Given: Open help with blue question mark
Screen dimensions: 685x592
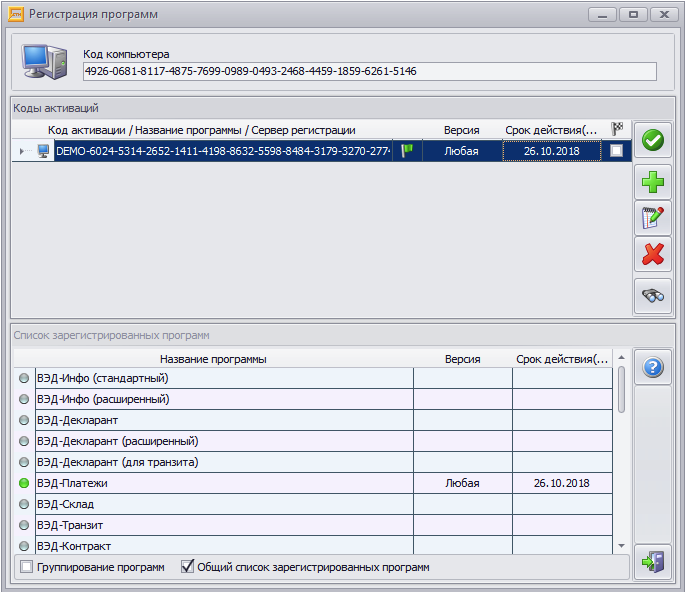Looking at the screenshot, I should coord(653,368).
